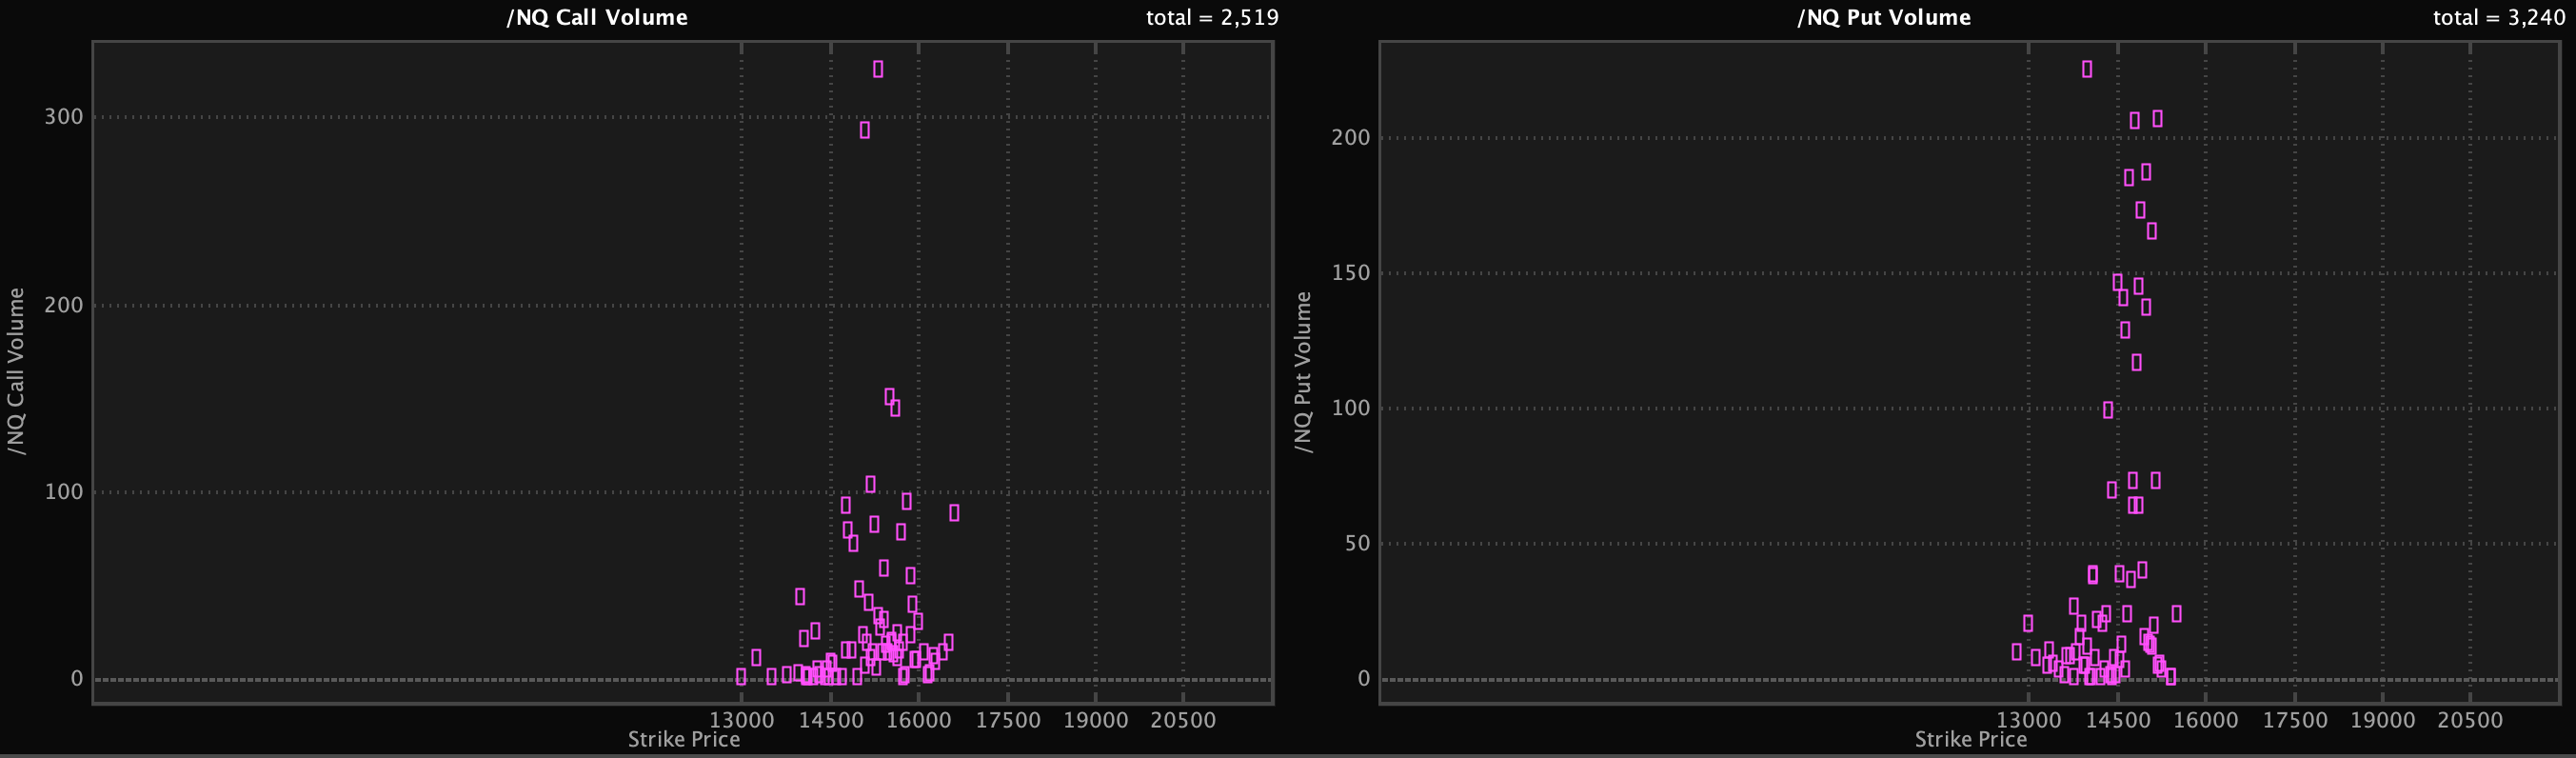Image resolution: width=2576 pixels, height=758 pixels.
Task: Click 14500 strike label on call chart
Action: 831,720
